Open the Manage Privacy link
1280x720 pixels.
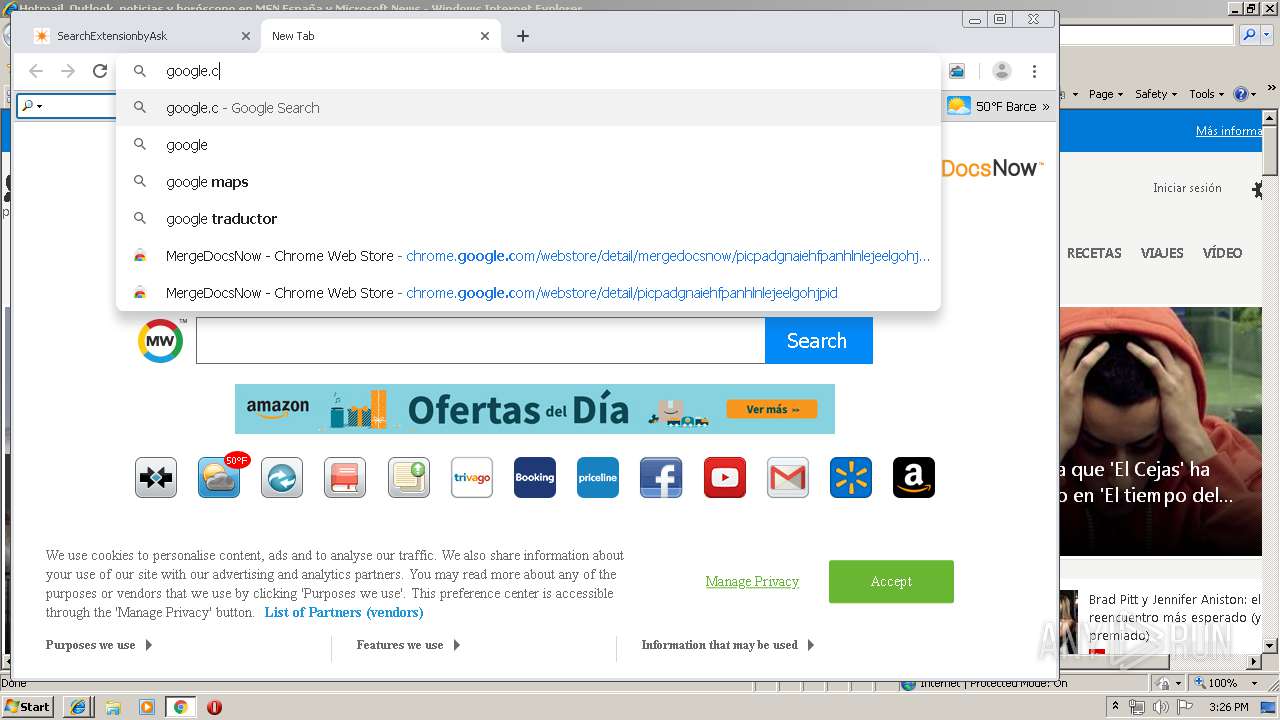(x=752, y=582)
